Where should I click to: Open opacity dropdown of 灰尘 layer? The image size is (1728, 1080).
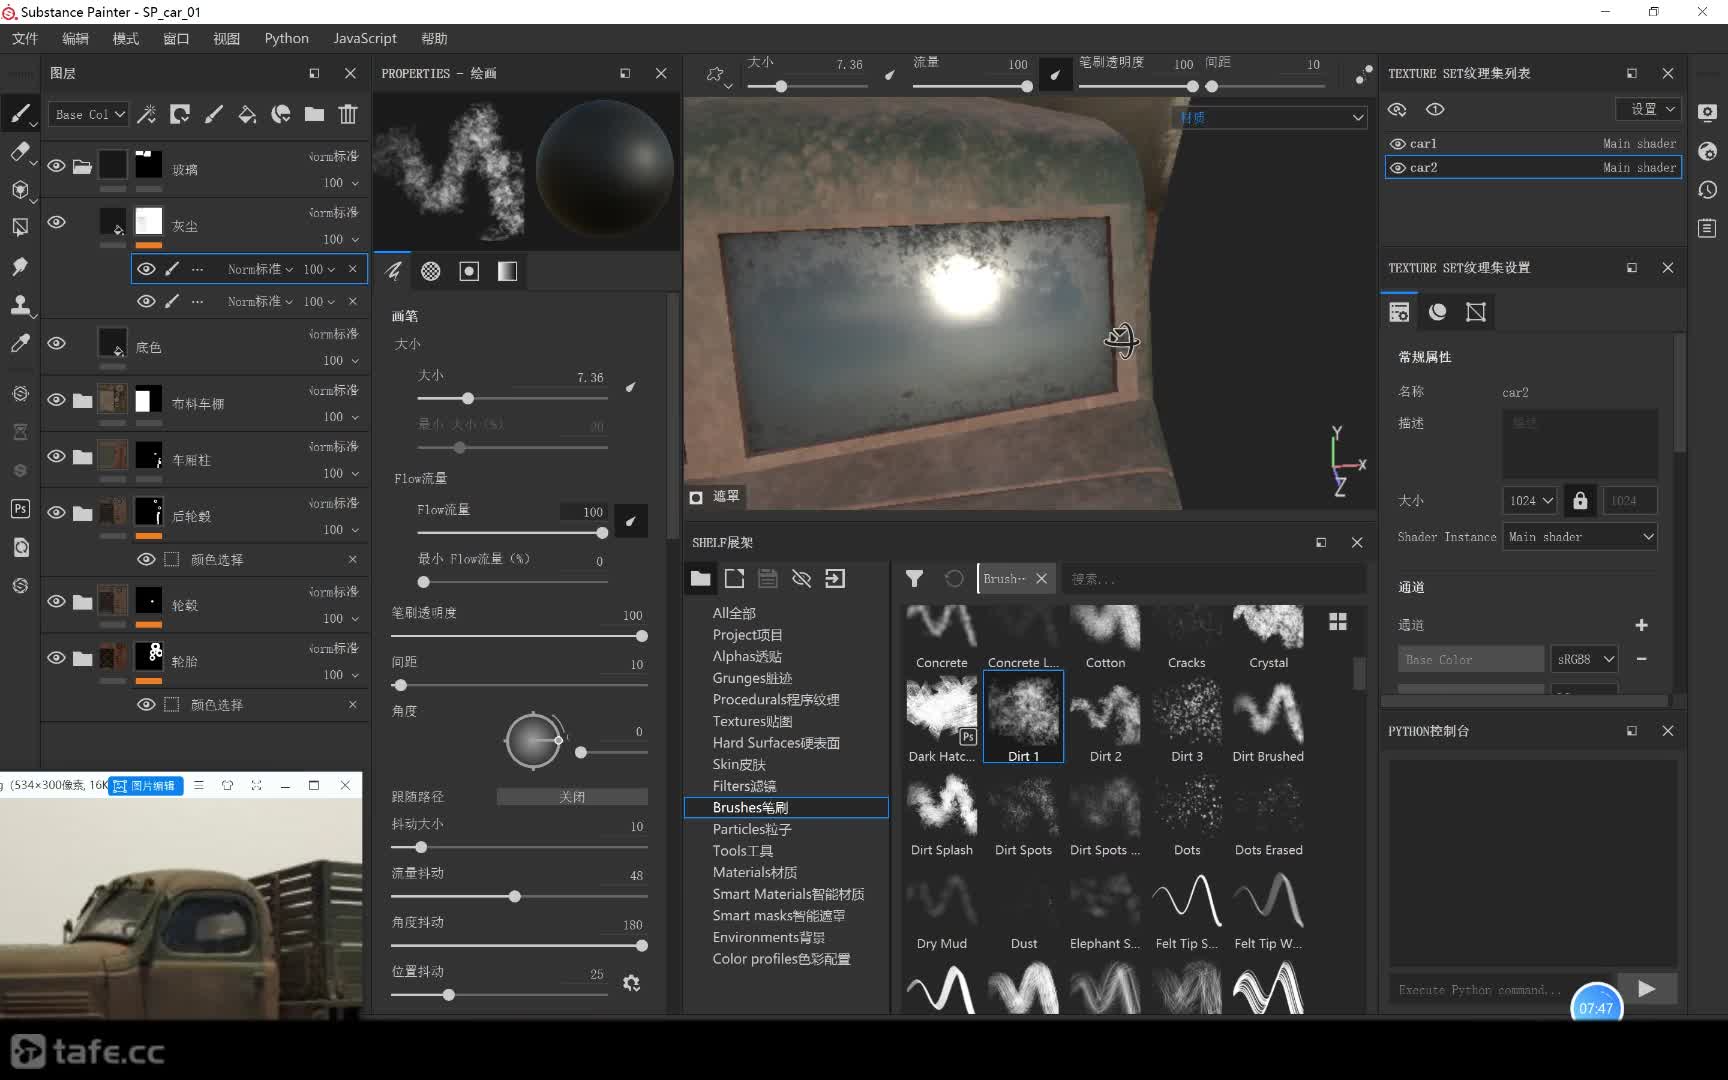(x=340, y=239)
